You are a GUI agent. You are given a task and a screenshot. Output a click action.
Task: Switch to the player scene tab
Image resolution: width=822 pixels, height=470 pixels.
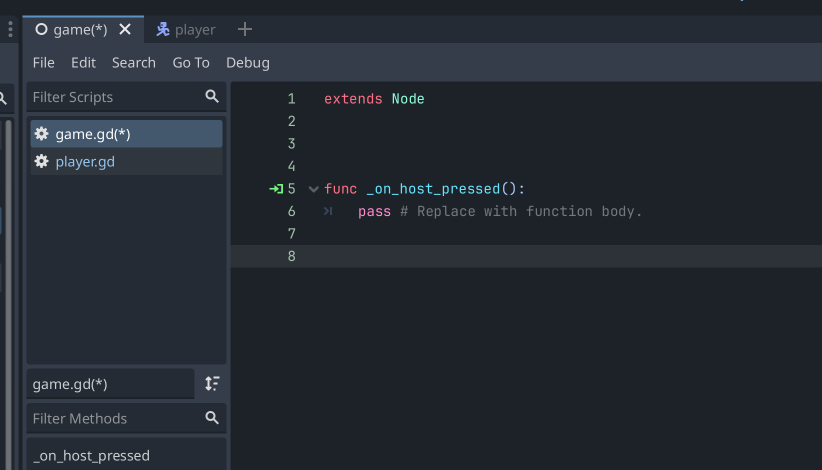click(186, 30)
